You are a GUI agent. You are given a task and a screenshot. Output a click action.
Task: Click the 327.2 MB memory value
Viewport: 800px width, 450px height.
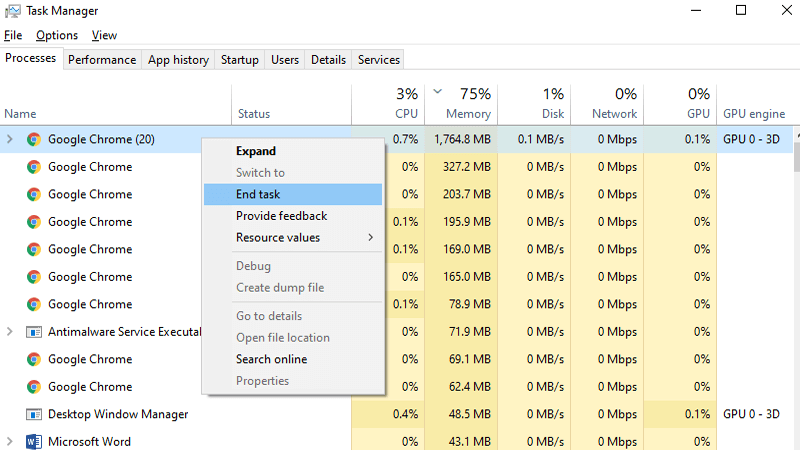pos(466,167)
